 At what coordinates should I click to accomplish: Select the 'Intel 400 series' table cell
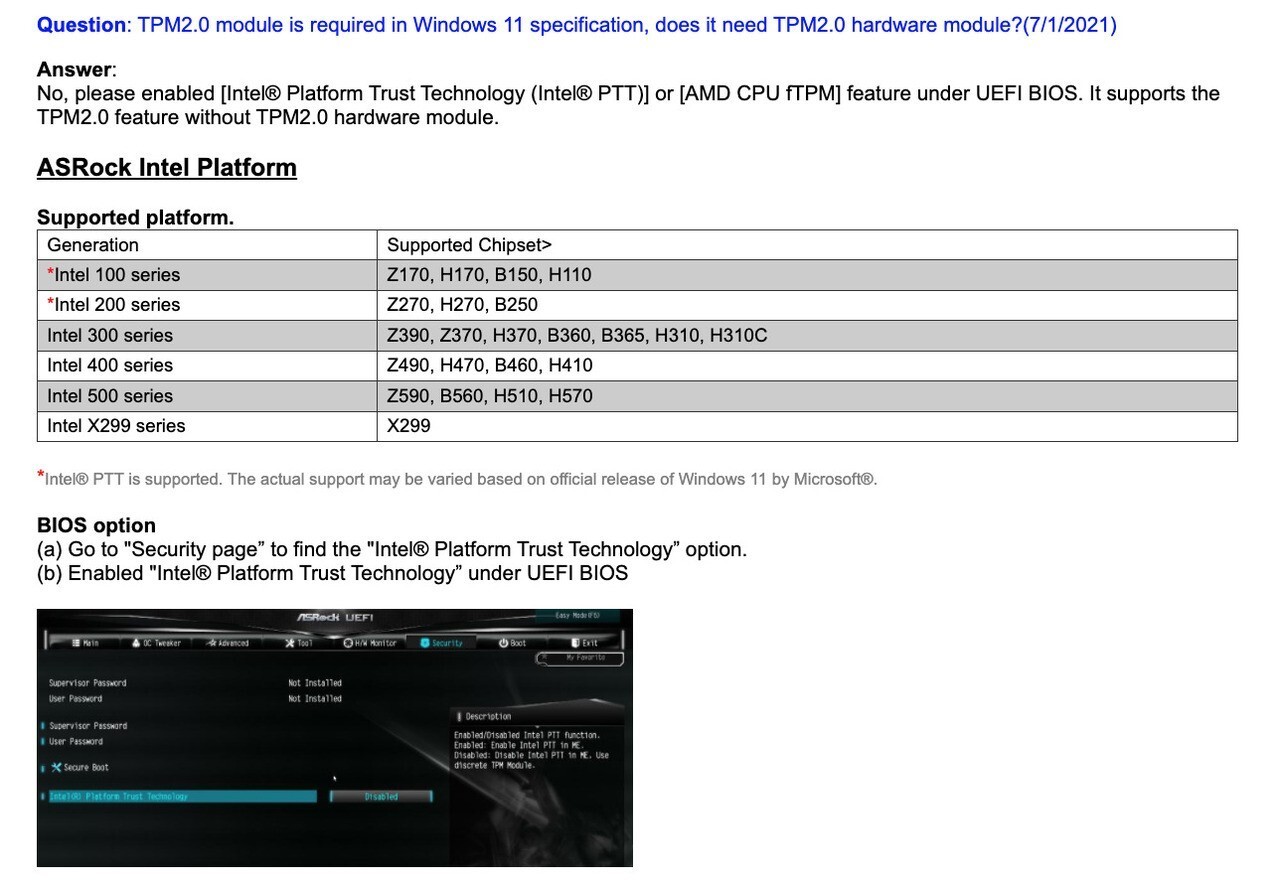click(x=207, y=365)
